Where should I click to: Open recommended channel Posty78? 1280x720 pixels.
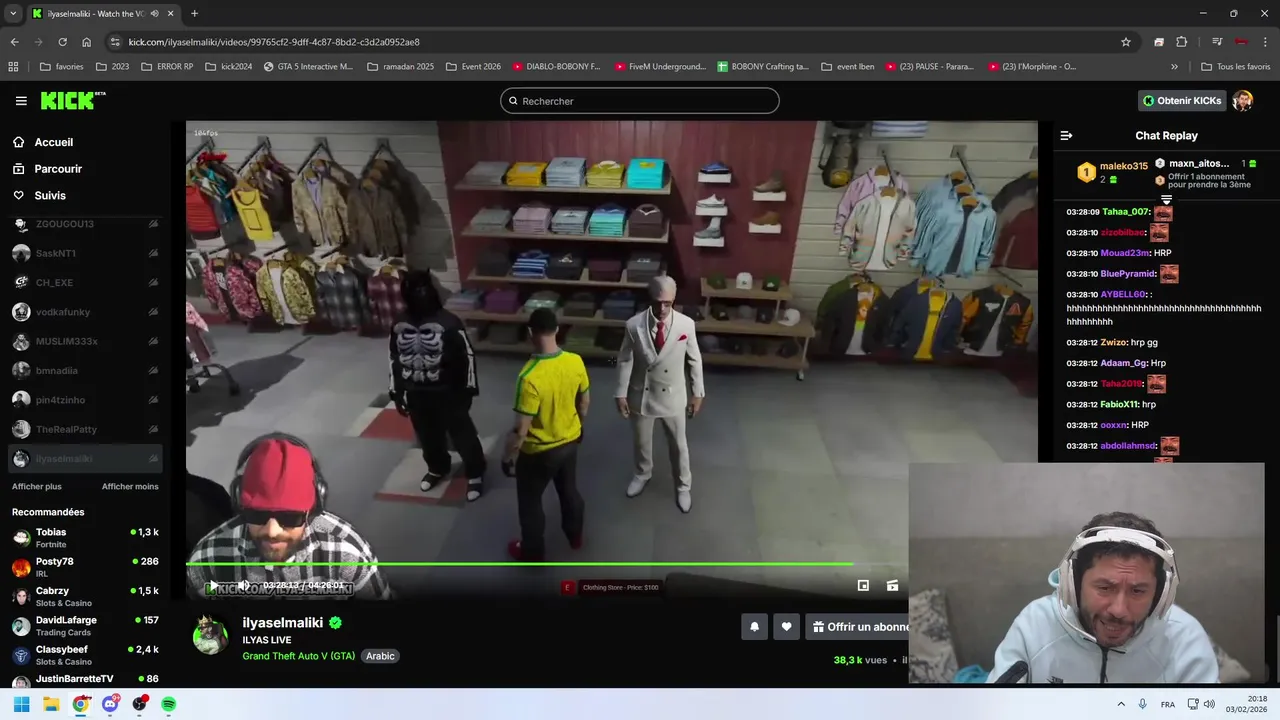(x=84, y=567)
